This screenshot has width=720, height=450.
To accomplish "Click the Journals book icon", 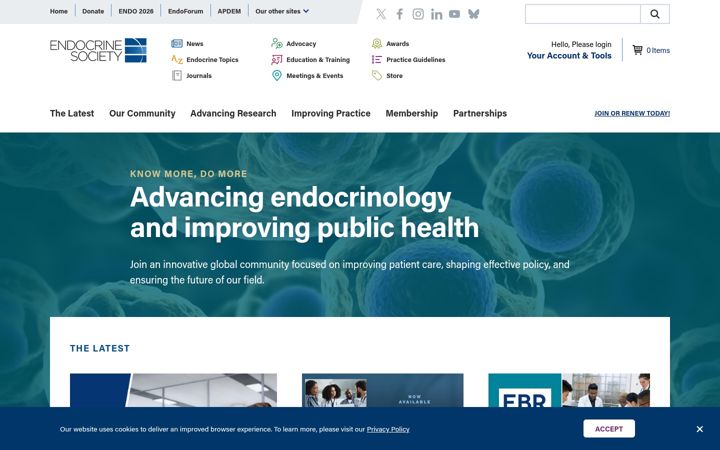I will click(x=177, y=76).
